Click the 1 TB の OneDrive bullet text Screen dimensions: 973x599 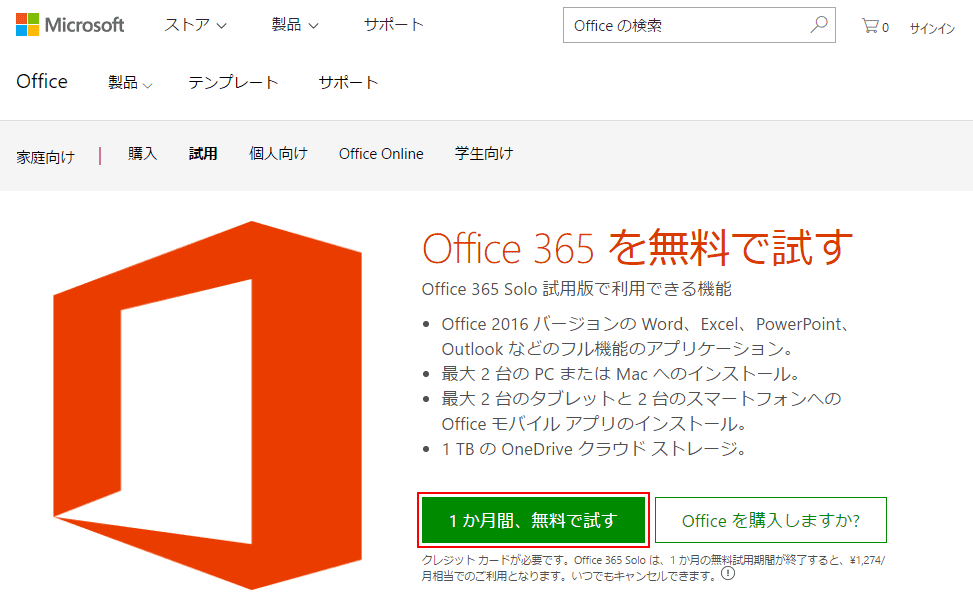pos(594,448)
